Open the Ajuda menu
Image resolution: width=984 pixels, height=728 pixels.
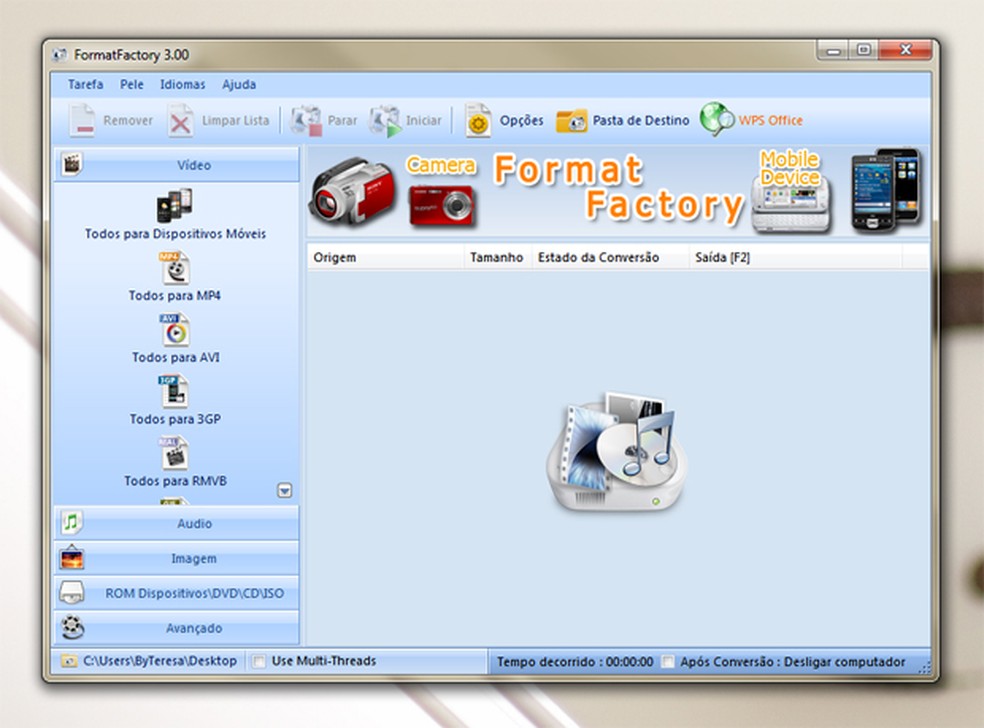tap(239, 84)
